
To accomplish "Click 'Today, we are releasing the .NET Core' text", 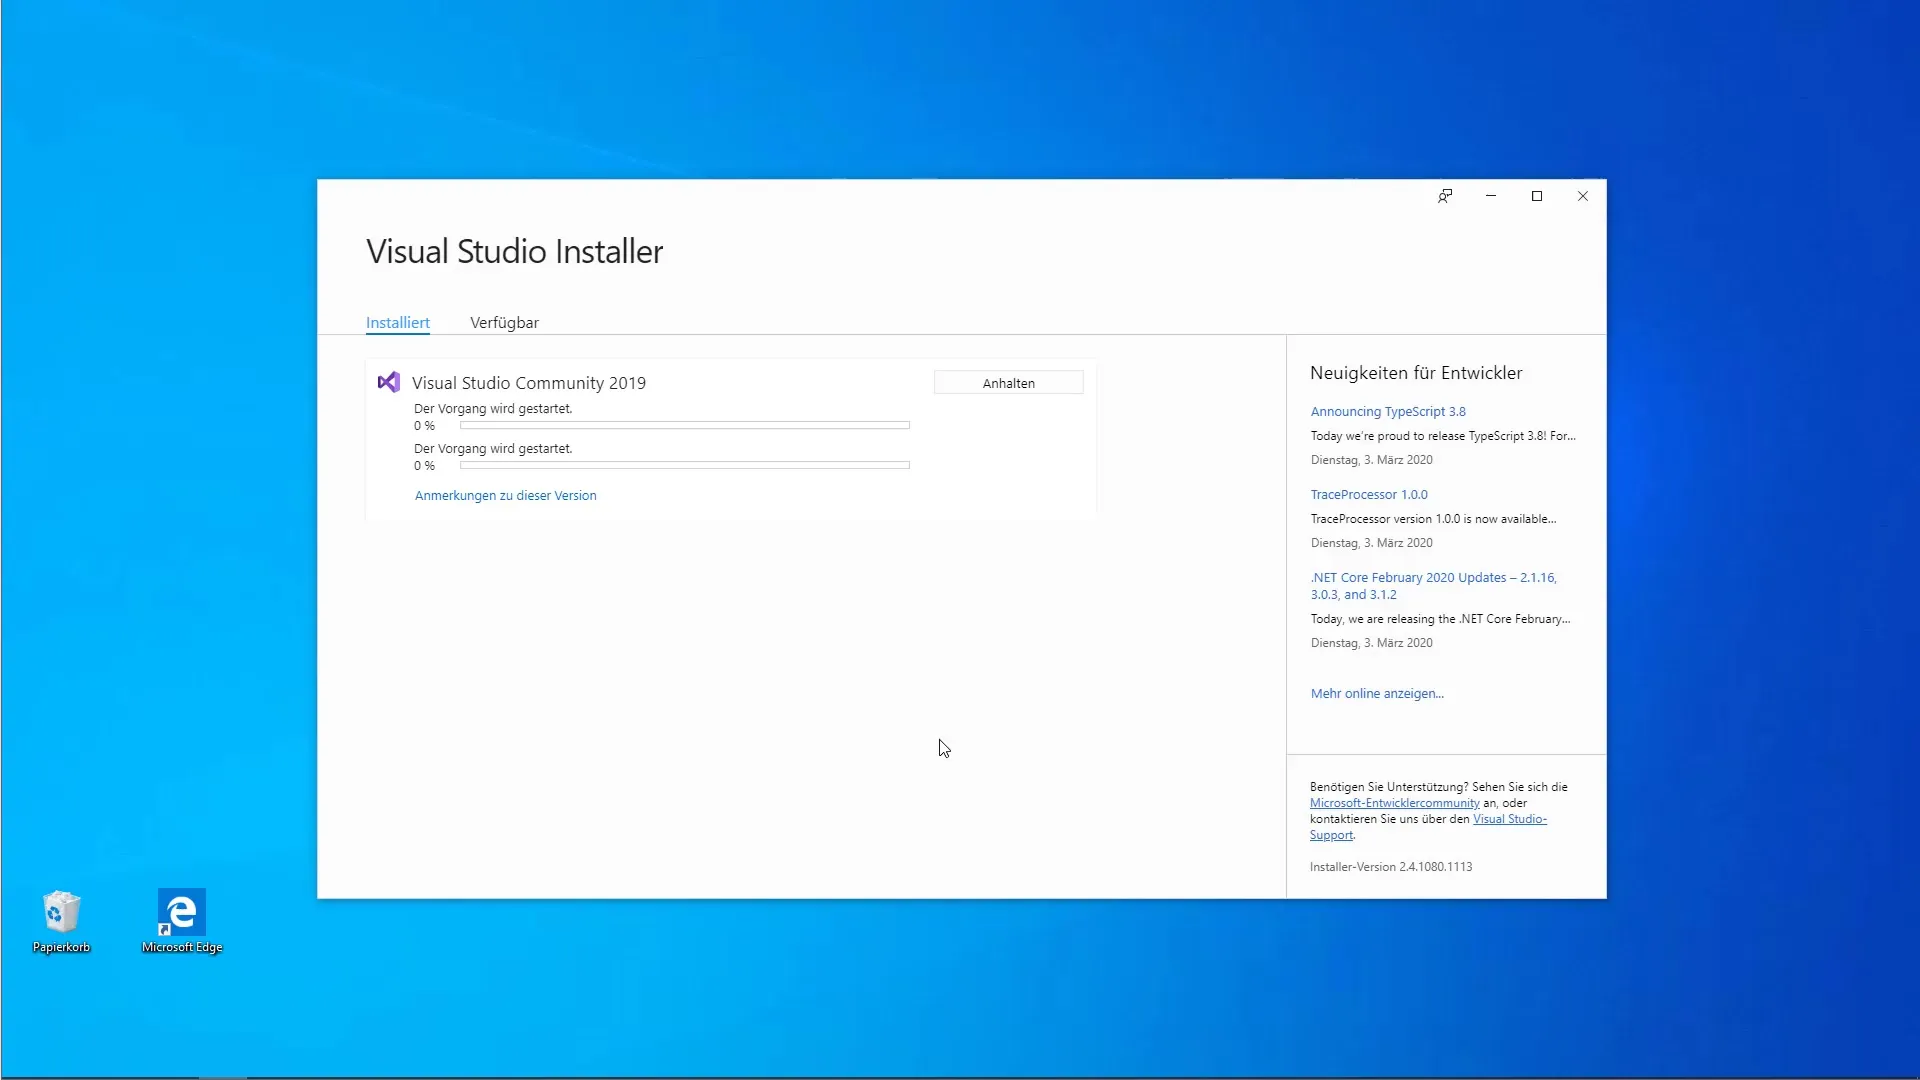I will [x=1440, y=619].
